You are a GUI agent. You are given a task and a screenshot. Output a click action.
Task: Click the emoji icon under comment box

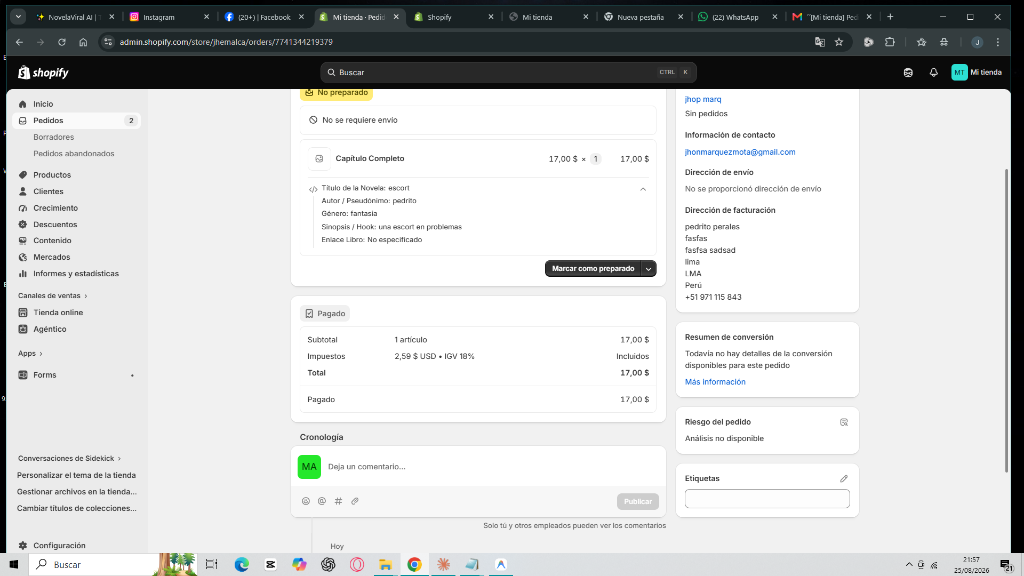coord(306,501)
